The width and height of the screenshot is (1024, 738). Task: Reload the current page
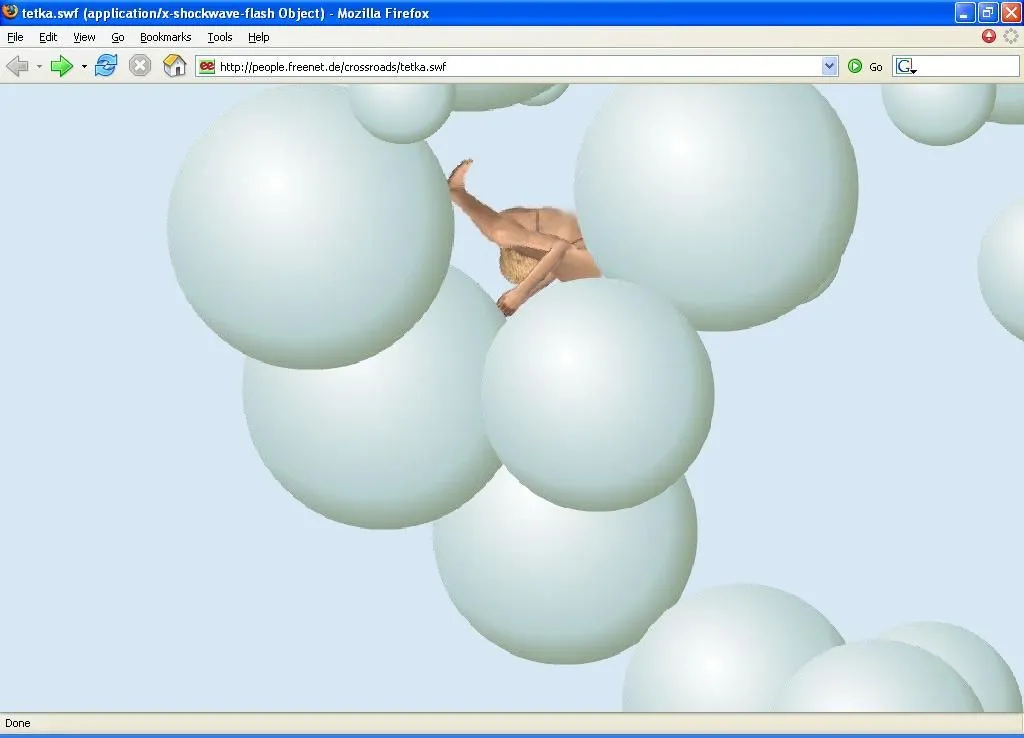point(104,65)
